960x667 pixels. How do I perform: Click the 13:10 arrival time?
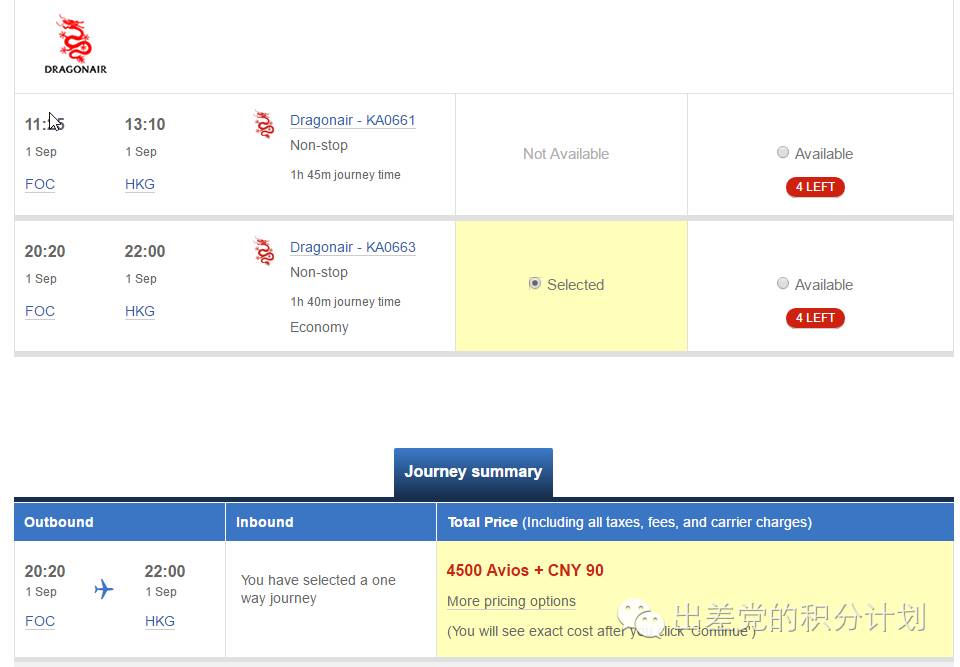coord(145,124)
